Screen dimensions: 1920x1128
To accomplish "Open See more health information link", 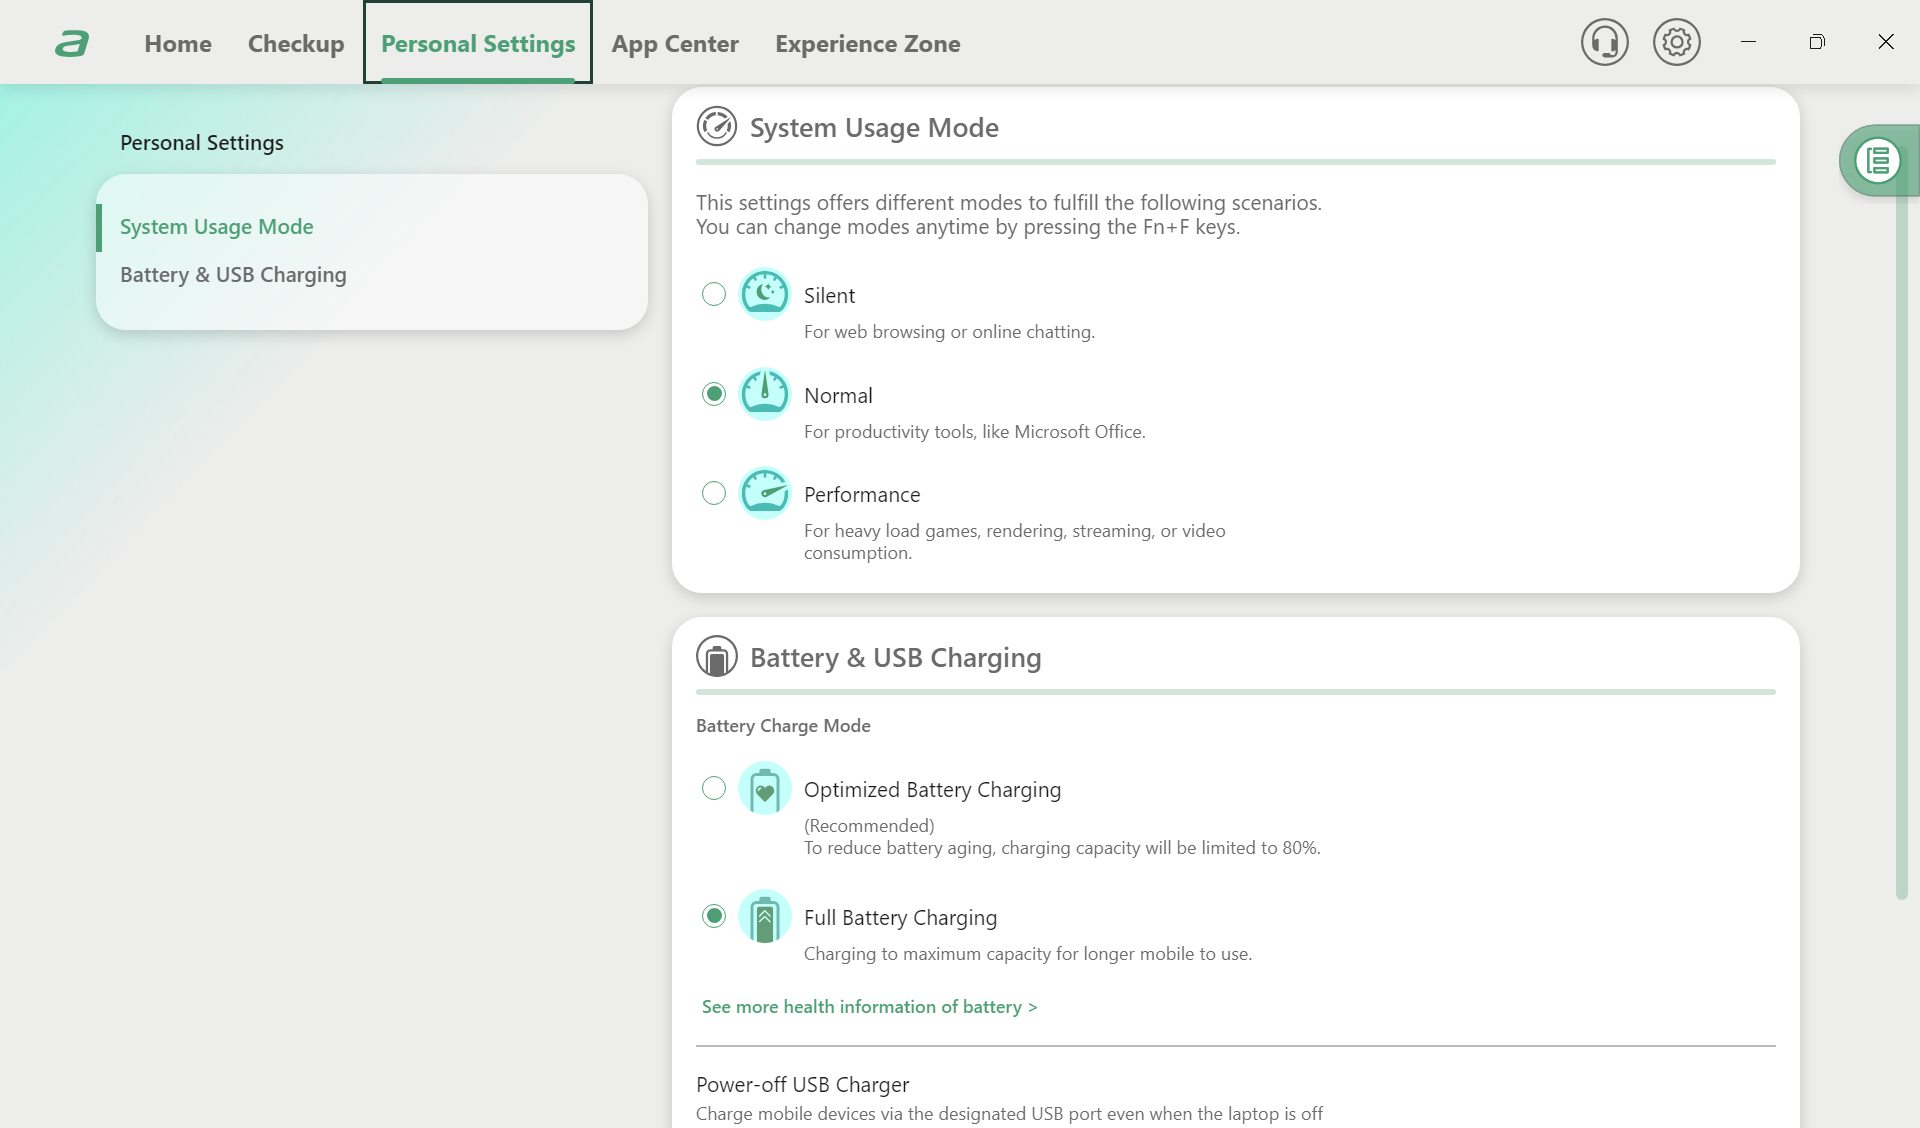I will pos(869,1007).
